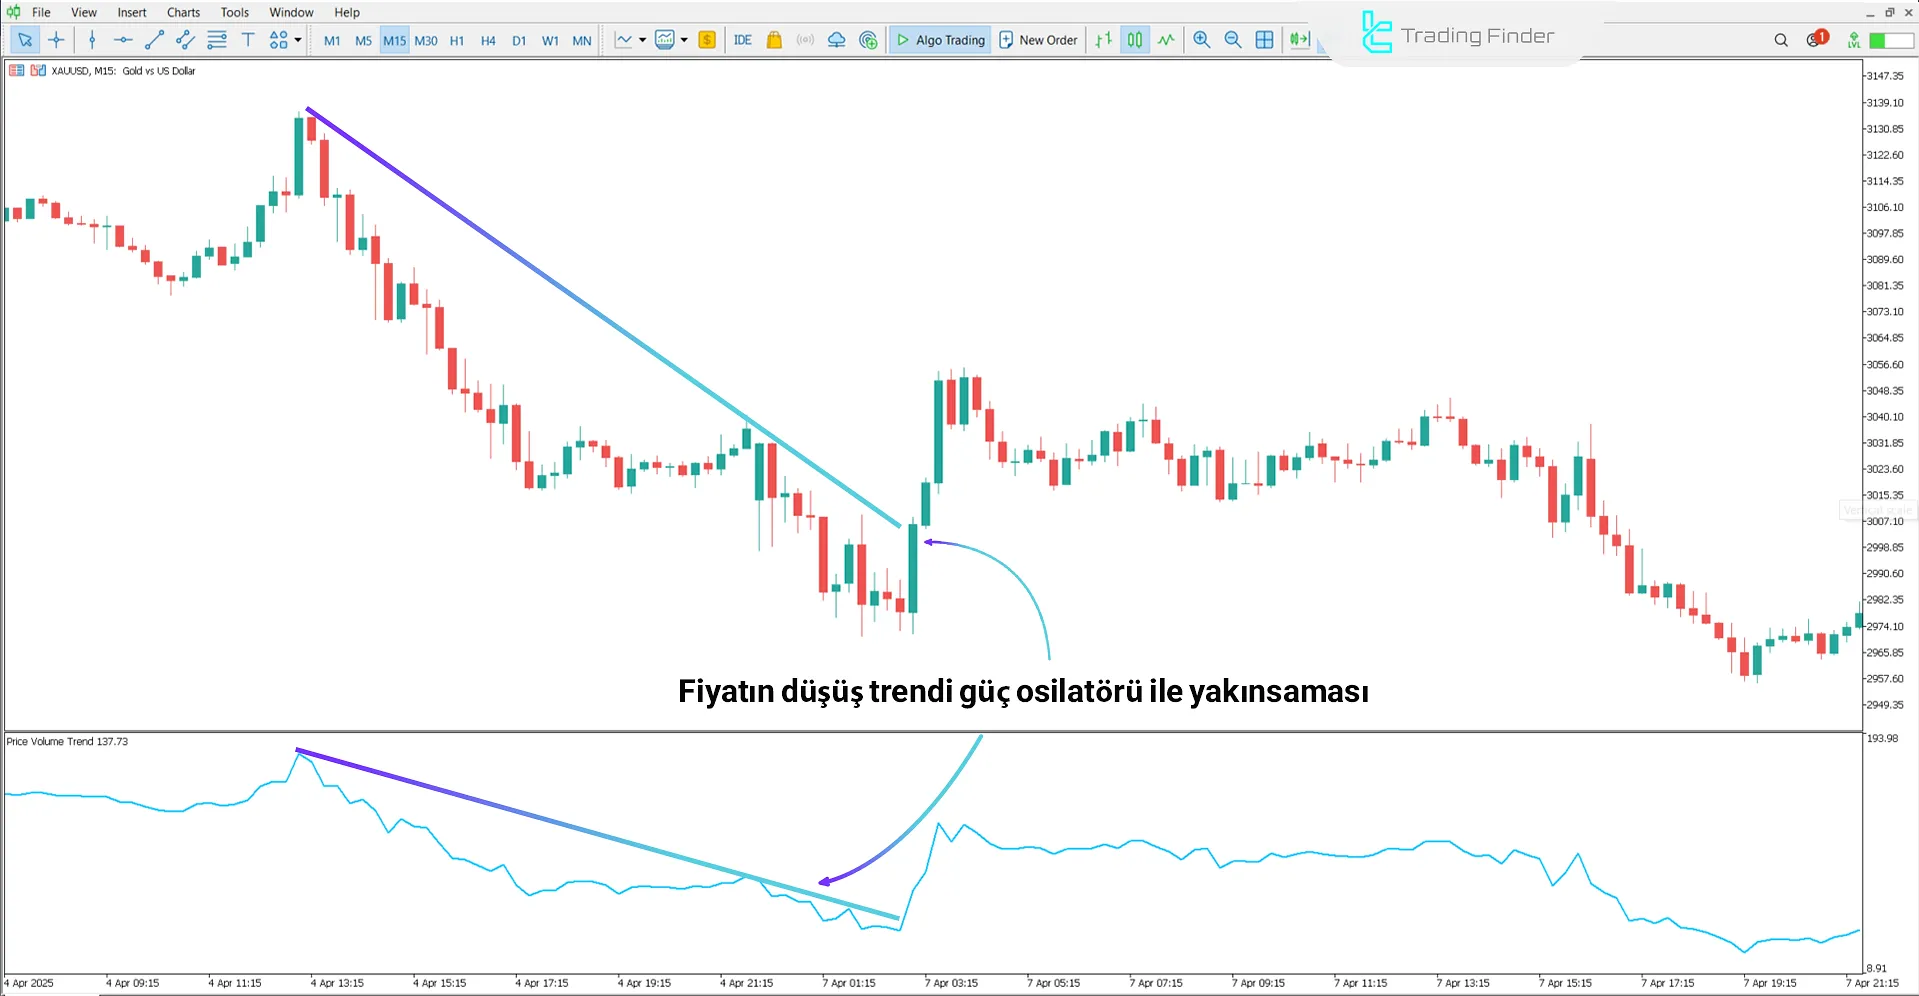The image size is (1919, 996).
Task: Switch timeframe to H1
Action: click(x=456, y=40)
